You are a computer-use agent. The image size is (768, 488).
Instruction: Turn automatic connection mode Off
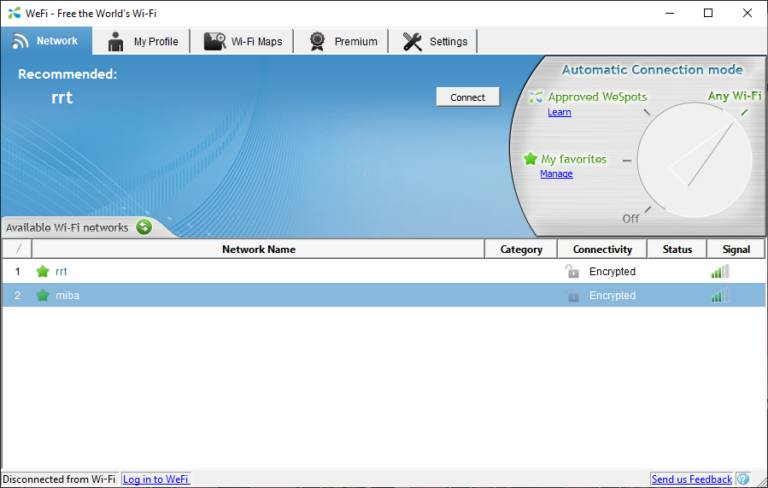click(630, 219)
